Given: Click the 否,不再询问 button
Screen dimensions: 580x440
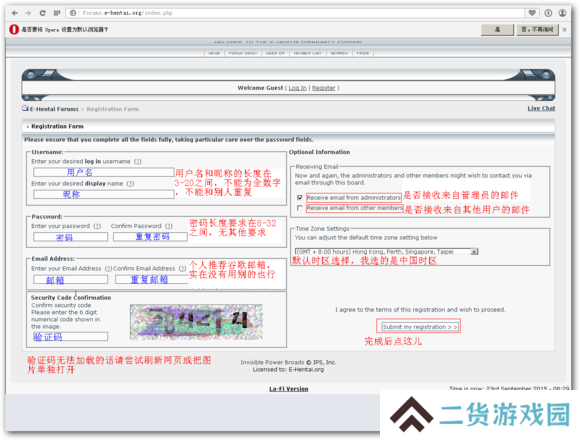Looking at the screenshot, I should click(537, 30).
